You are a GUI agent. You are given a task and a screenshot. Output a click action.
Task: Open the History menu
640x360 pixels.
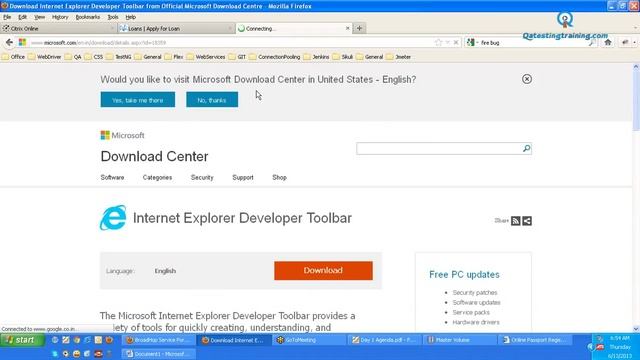point(60,17)
